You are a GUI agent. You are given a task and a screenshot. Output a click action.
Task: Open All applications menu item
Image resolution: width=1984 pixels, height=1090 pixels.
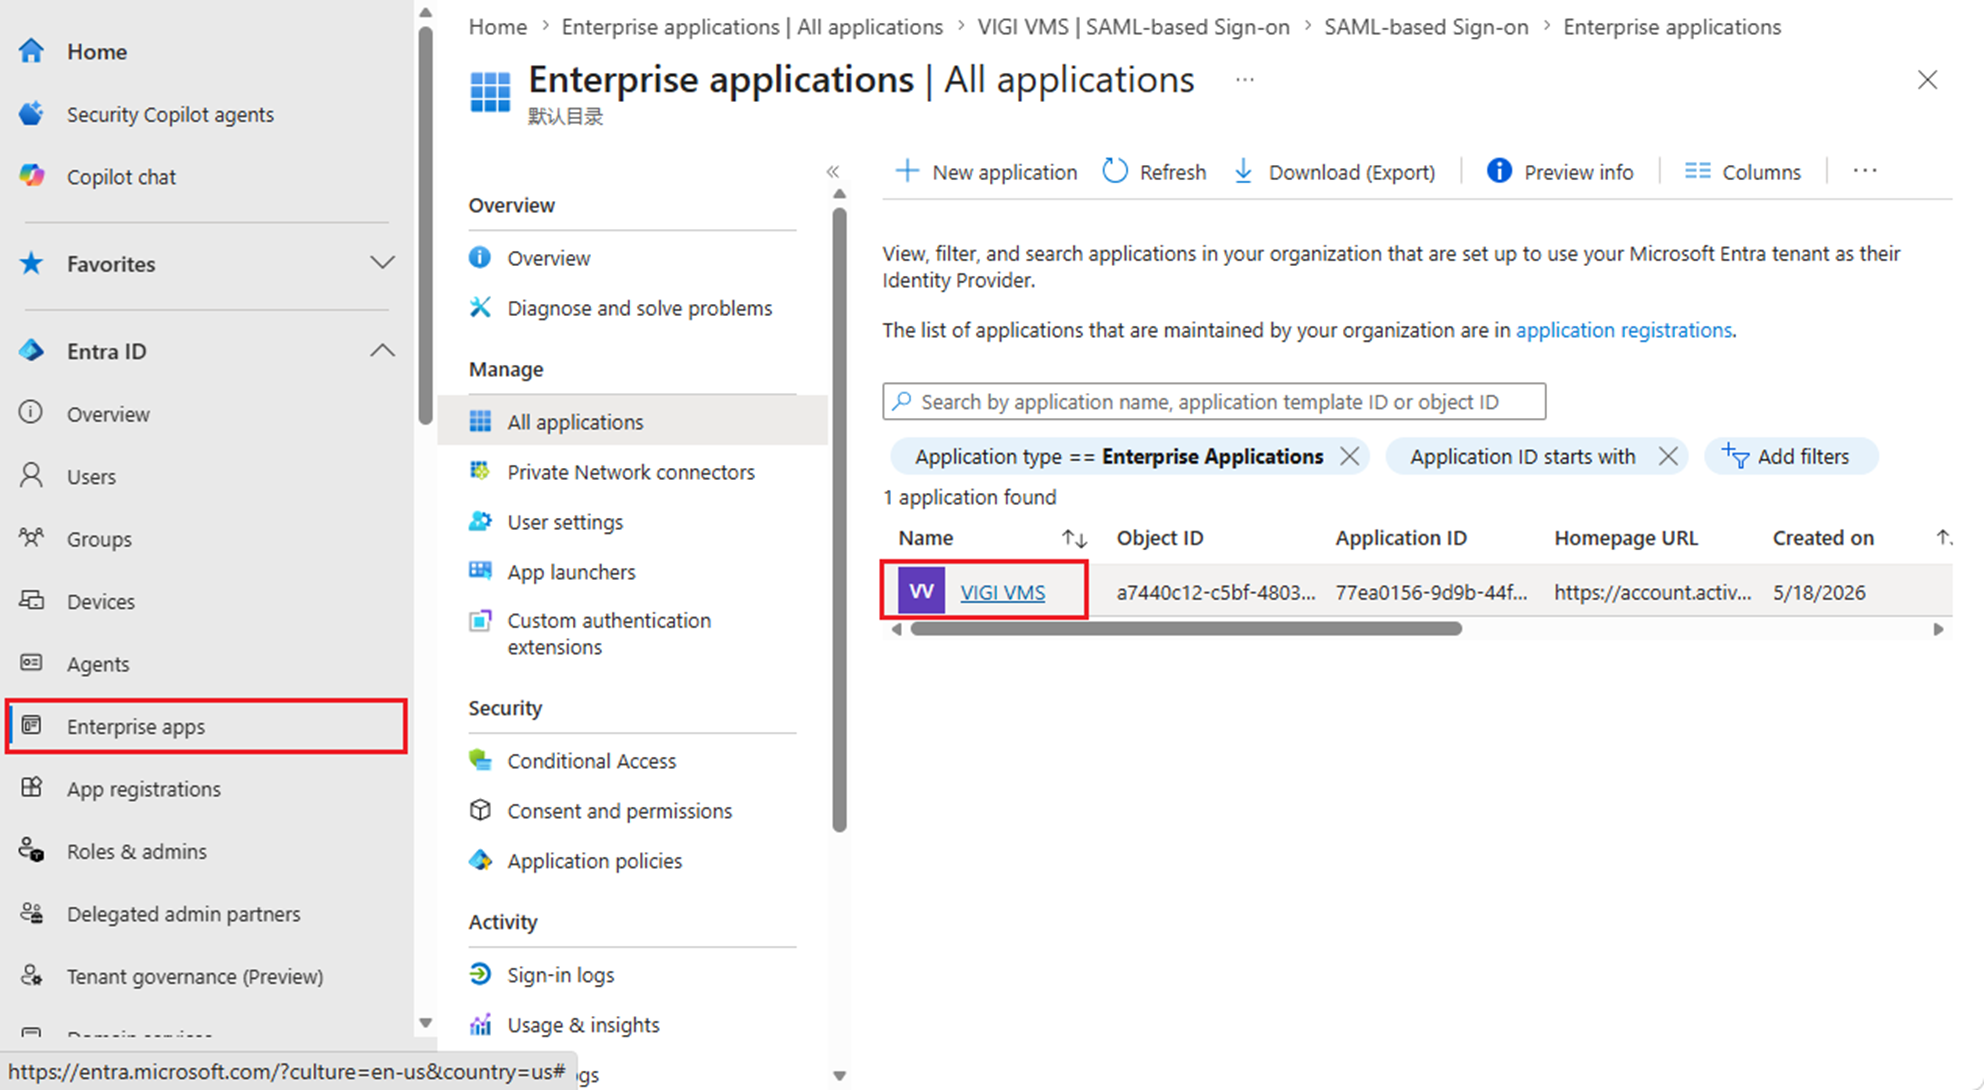tap(632, 421)
